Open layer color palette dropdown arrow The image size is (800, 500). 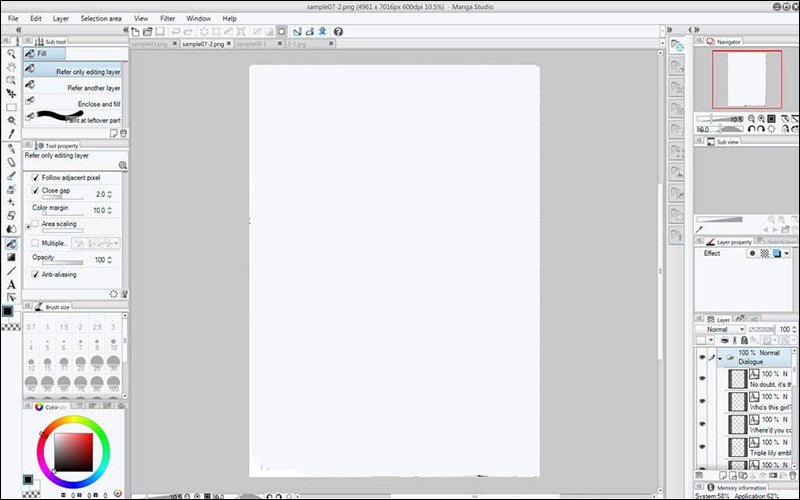click(x=711, y=340)
